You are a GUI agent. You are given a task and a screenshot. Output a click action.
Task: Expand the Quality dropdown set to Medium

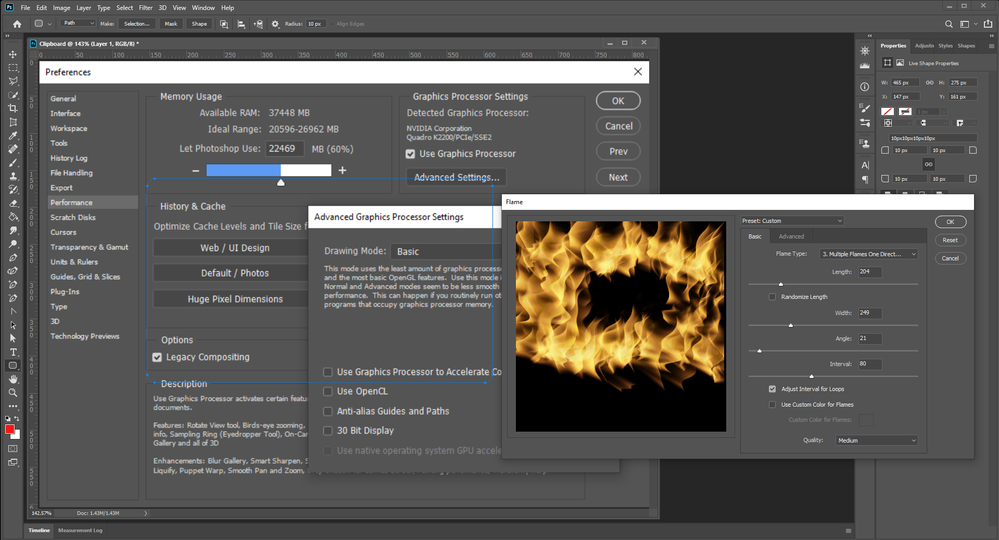[x=876, y=440]
